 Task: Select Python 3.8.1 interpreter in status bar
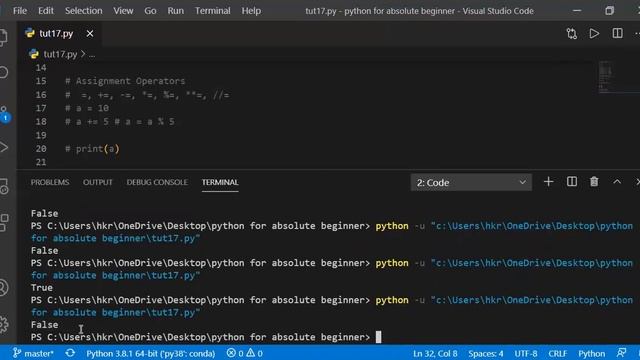[150, 353]
